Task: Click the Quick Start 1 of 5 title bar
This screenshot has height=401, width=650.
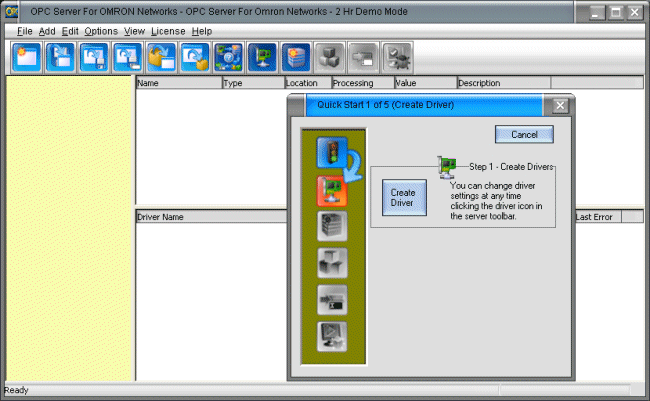Action: [x=424, y=105]
